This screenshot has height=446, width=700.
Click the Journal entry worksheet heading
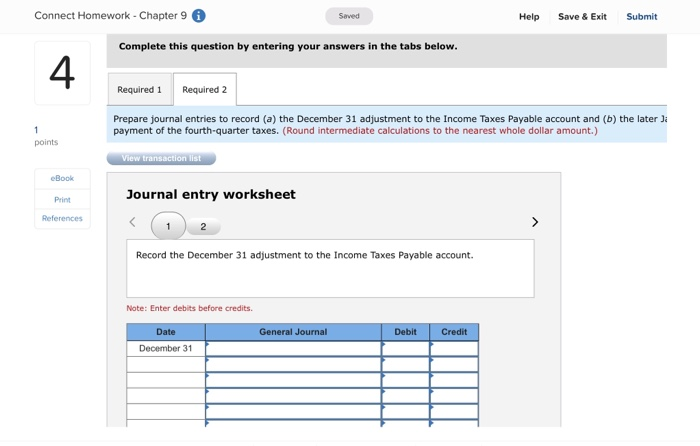[x=211, y=195]
